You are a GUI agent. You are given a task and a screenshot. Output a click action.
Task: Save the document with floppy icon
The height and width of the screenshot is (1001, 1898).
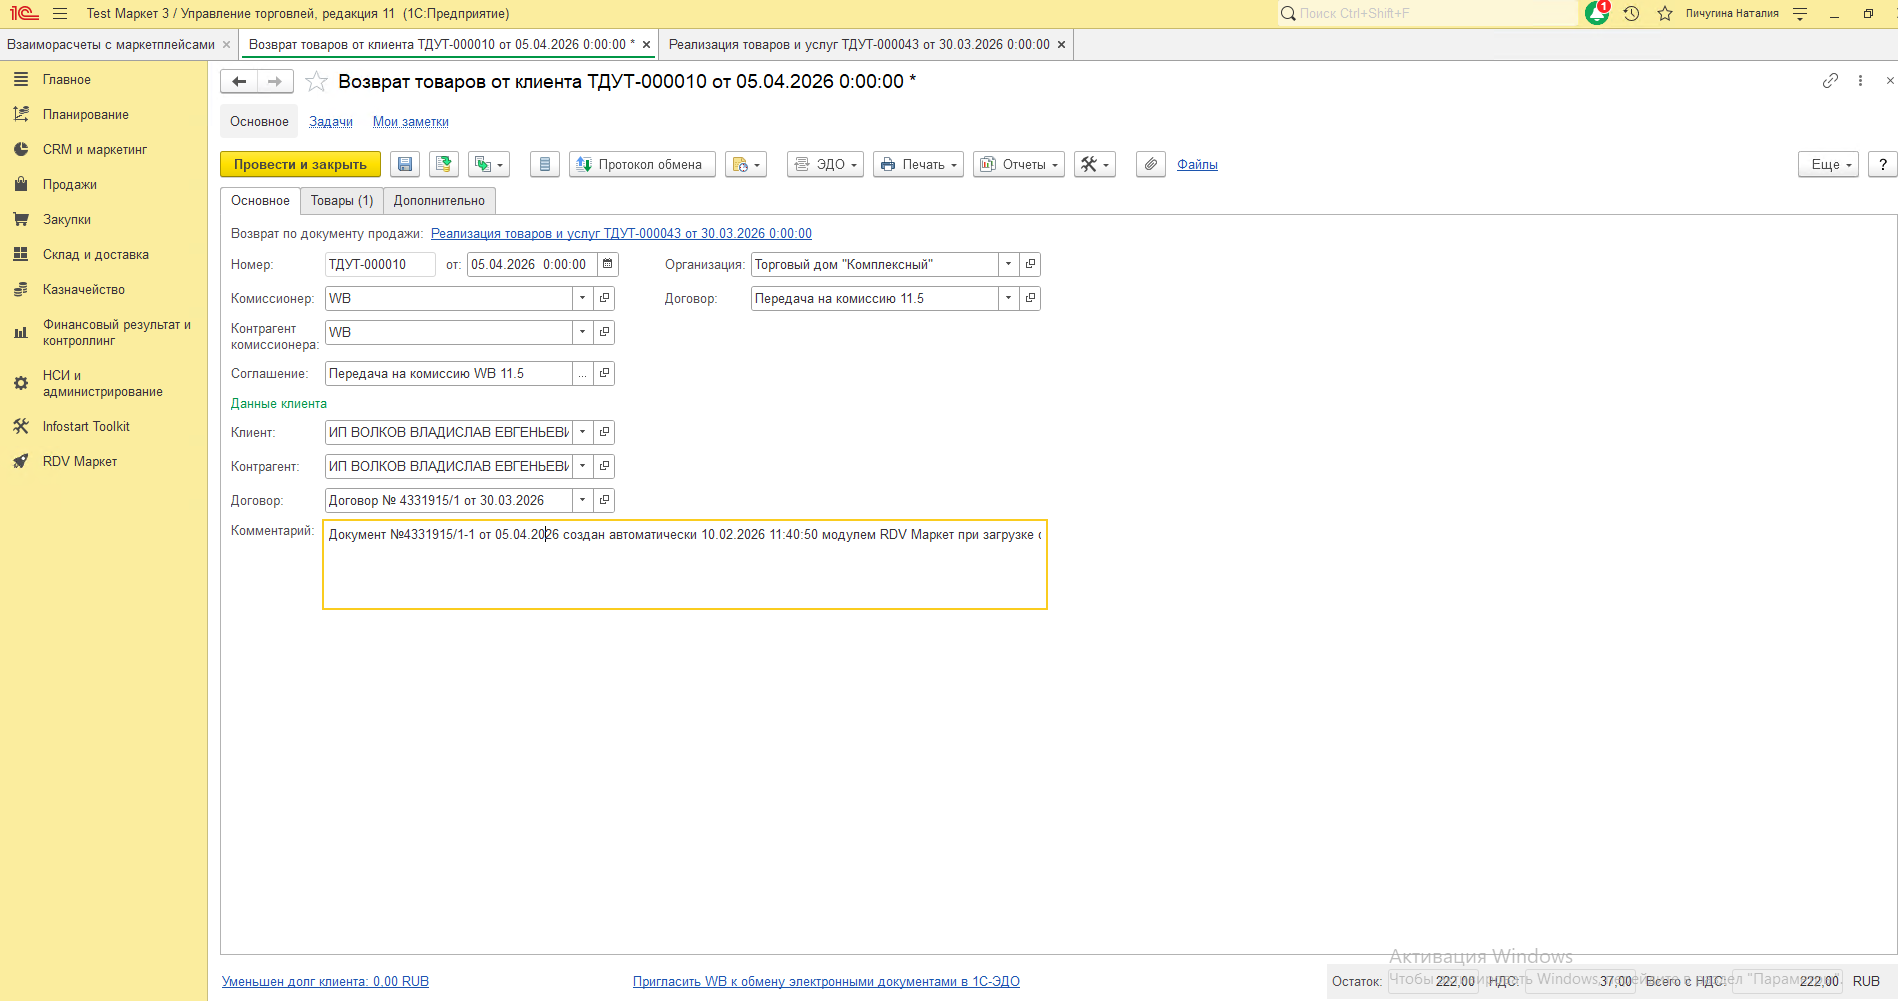(x=405, y=164)
